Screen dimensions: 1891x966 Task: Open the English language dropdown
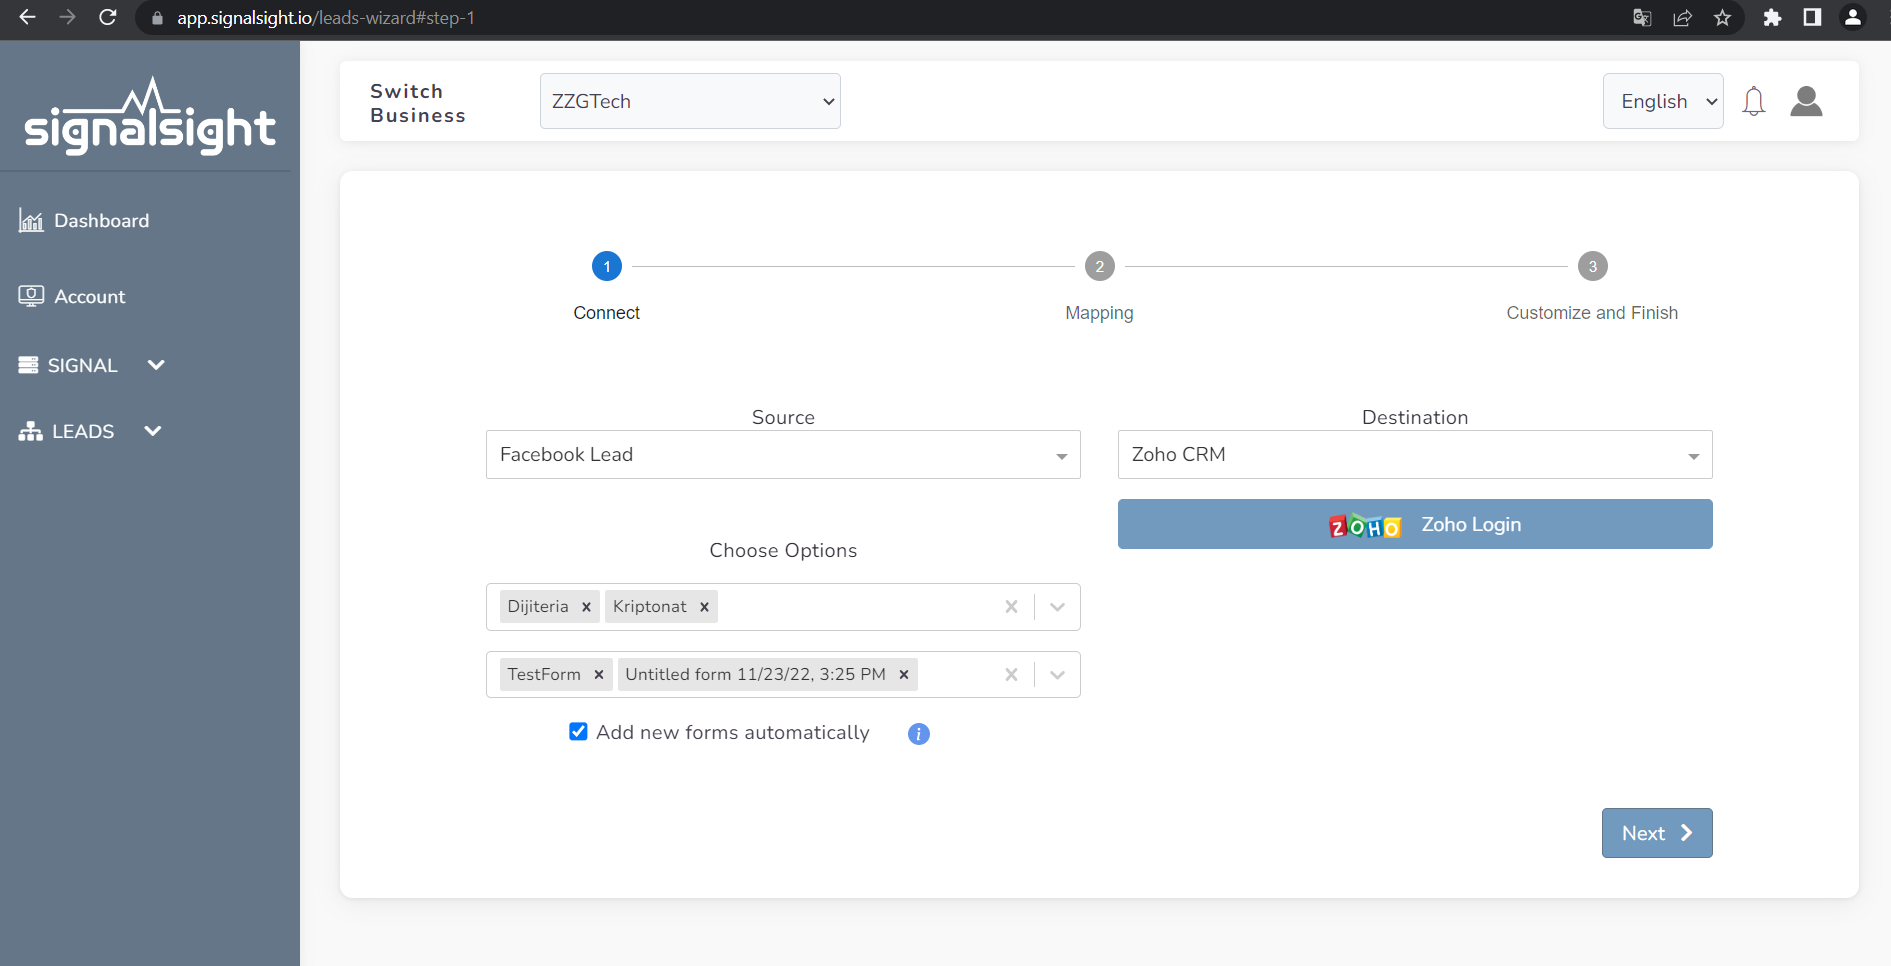click(x=1663, y=101)
